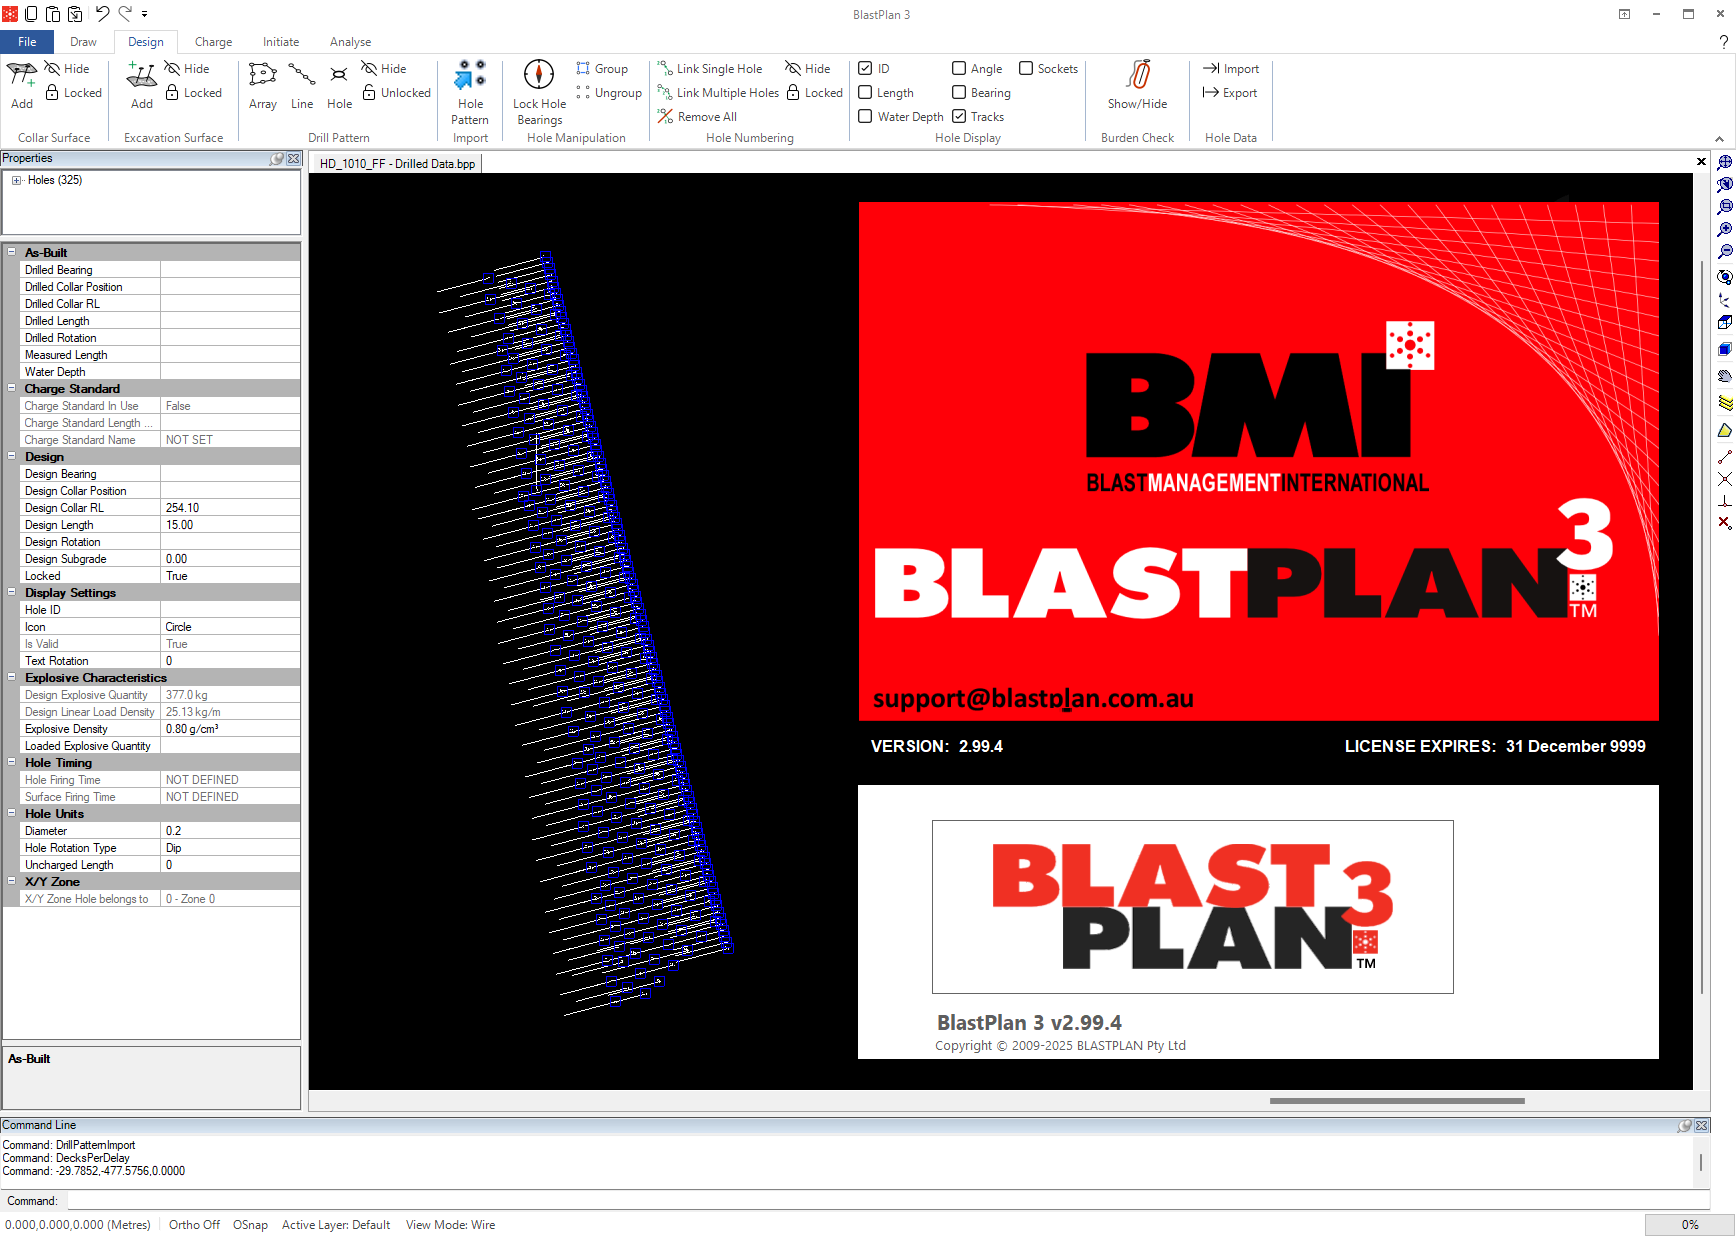Open the Analyse ribbon tab
Image resolution: width=1736 pixels, height=1238 pixels.
tap(350, 42)
